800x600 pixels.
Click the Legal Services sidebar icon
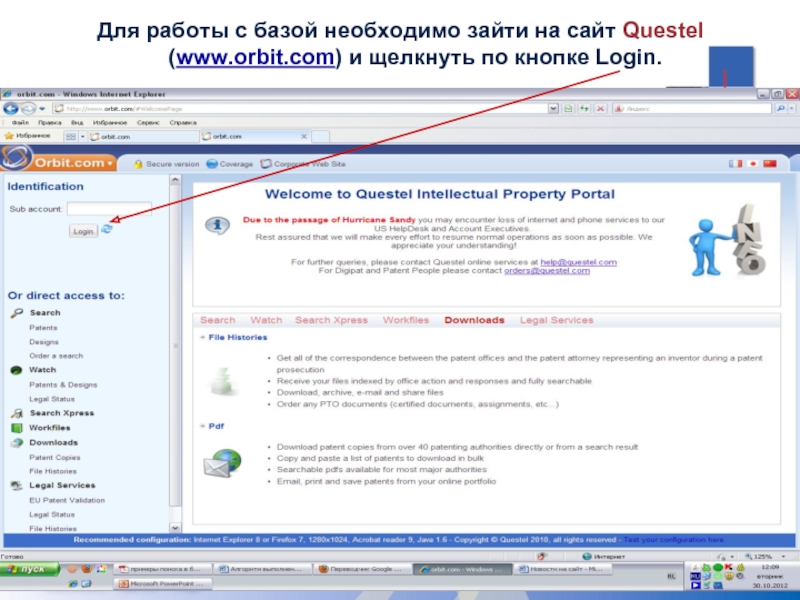[x=17, y=486]
